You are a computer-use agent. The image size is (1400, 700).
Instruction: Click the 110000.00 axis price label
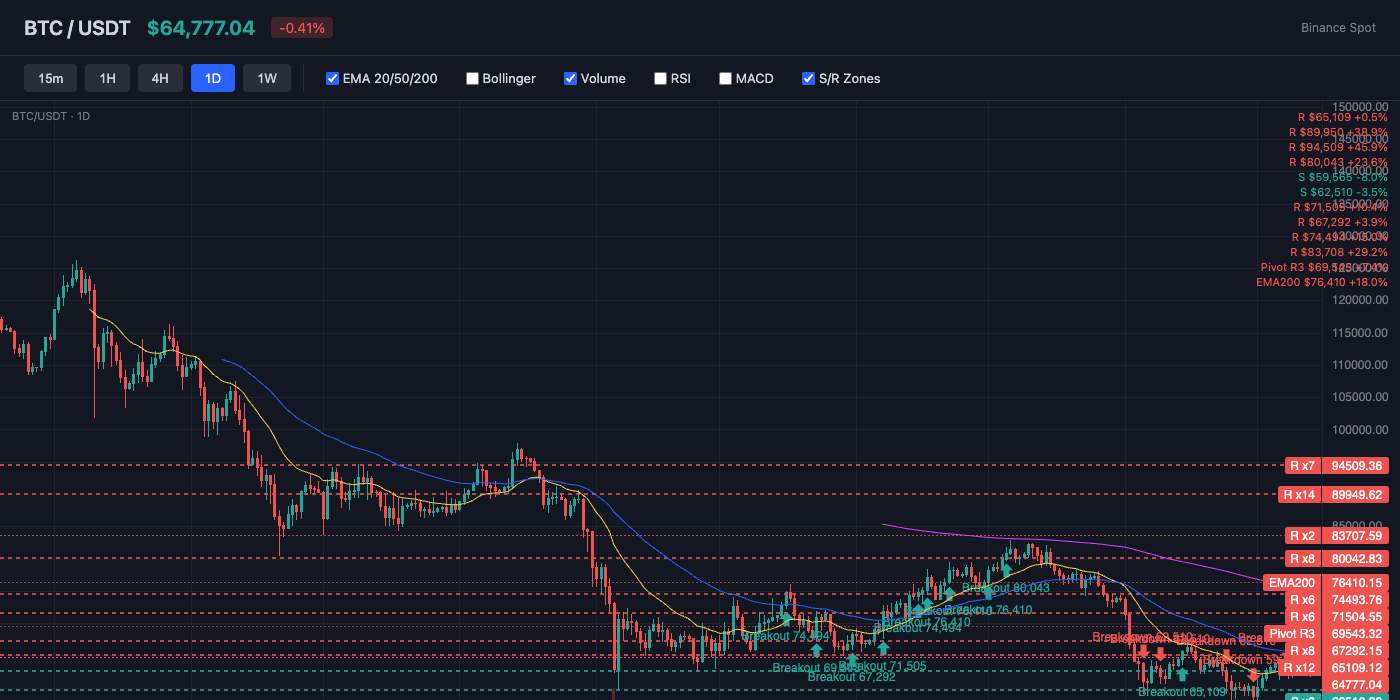point(1360,365)
